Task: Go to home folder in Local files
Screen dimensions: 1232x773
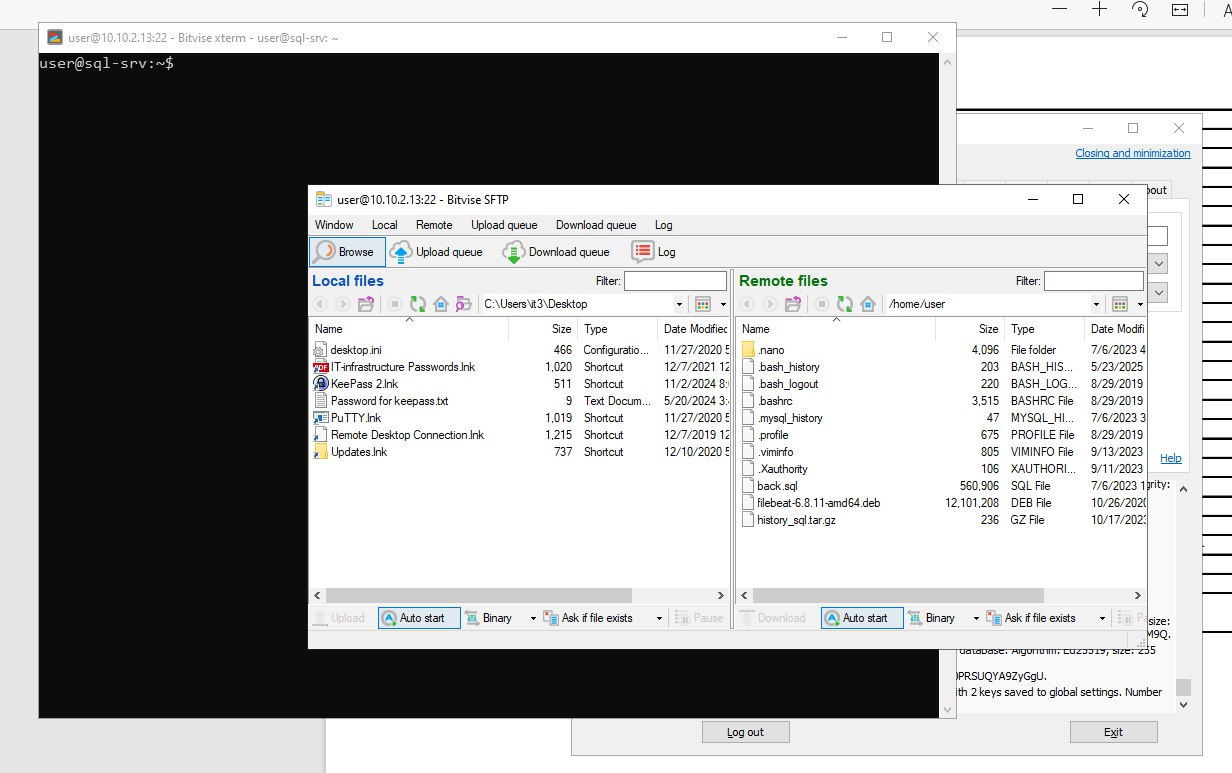Action: pyautogui.click(x=440, y=304)
